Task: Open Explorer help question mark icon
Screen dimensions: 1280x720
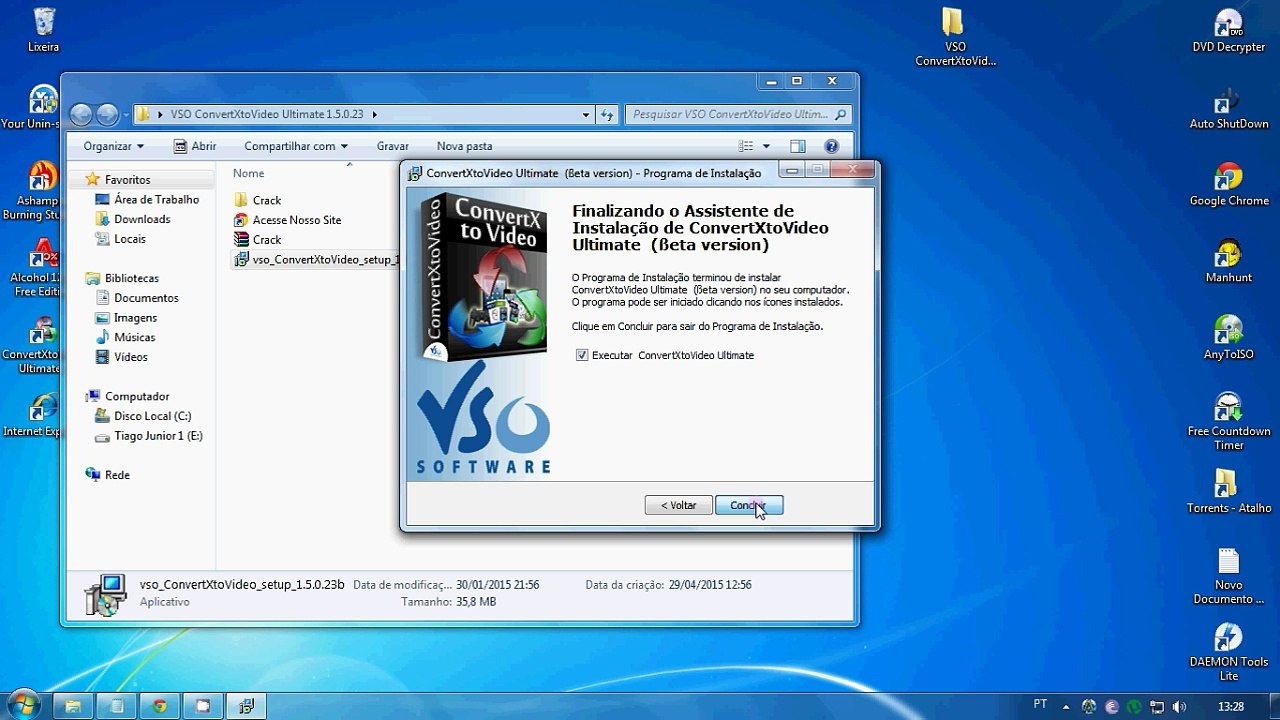Action: (831, 146)
